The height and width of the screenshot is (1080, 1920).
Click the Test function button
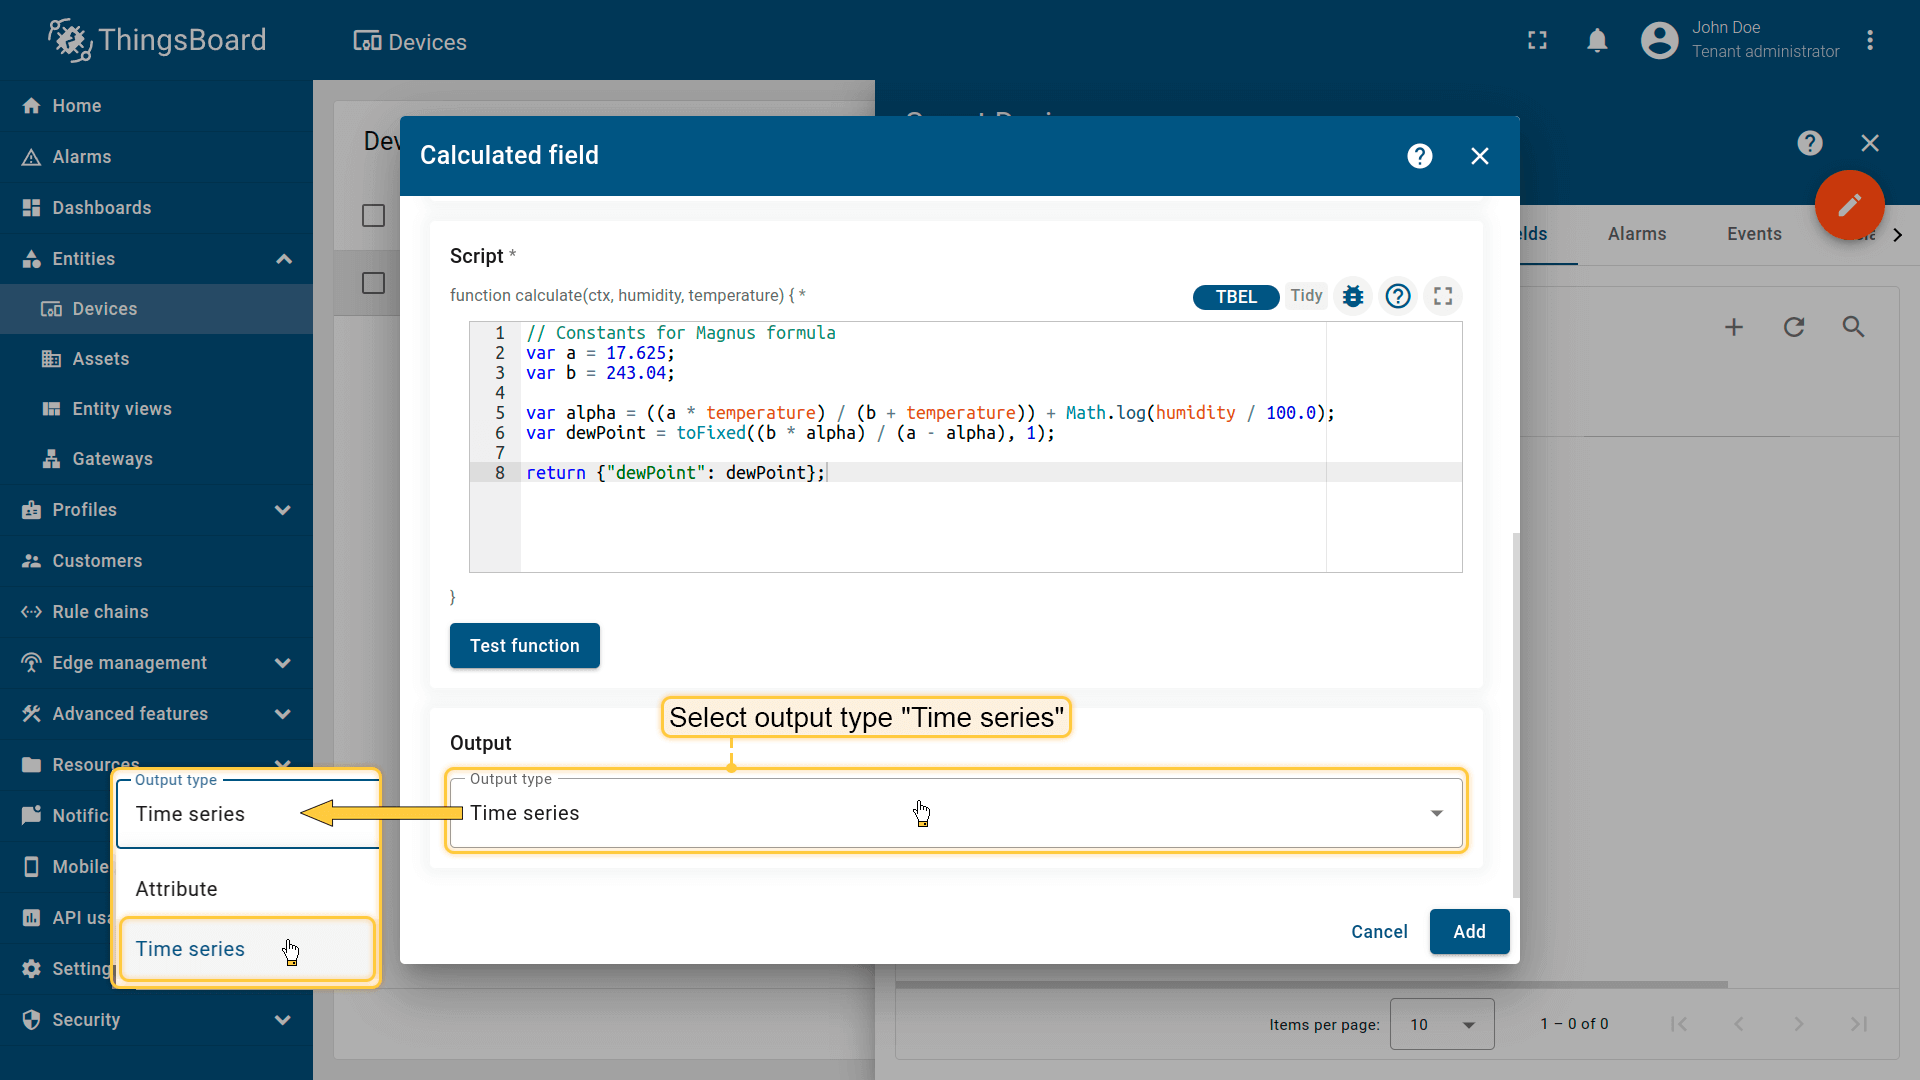[x=524, y=646]
